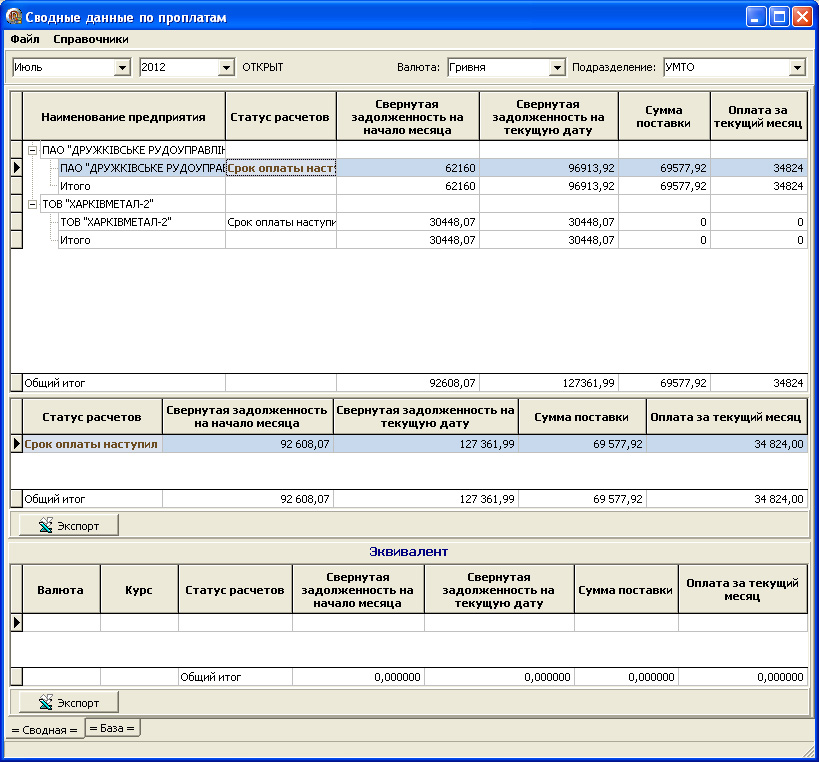Viewport: 819px width, 762px height.
Task: Open the Файл menu
Action: click(x=25, y=40)
